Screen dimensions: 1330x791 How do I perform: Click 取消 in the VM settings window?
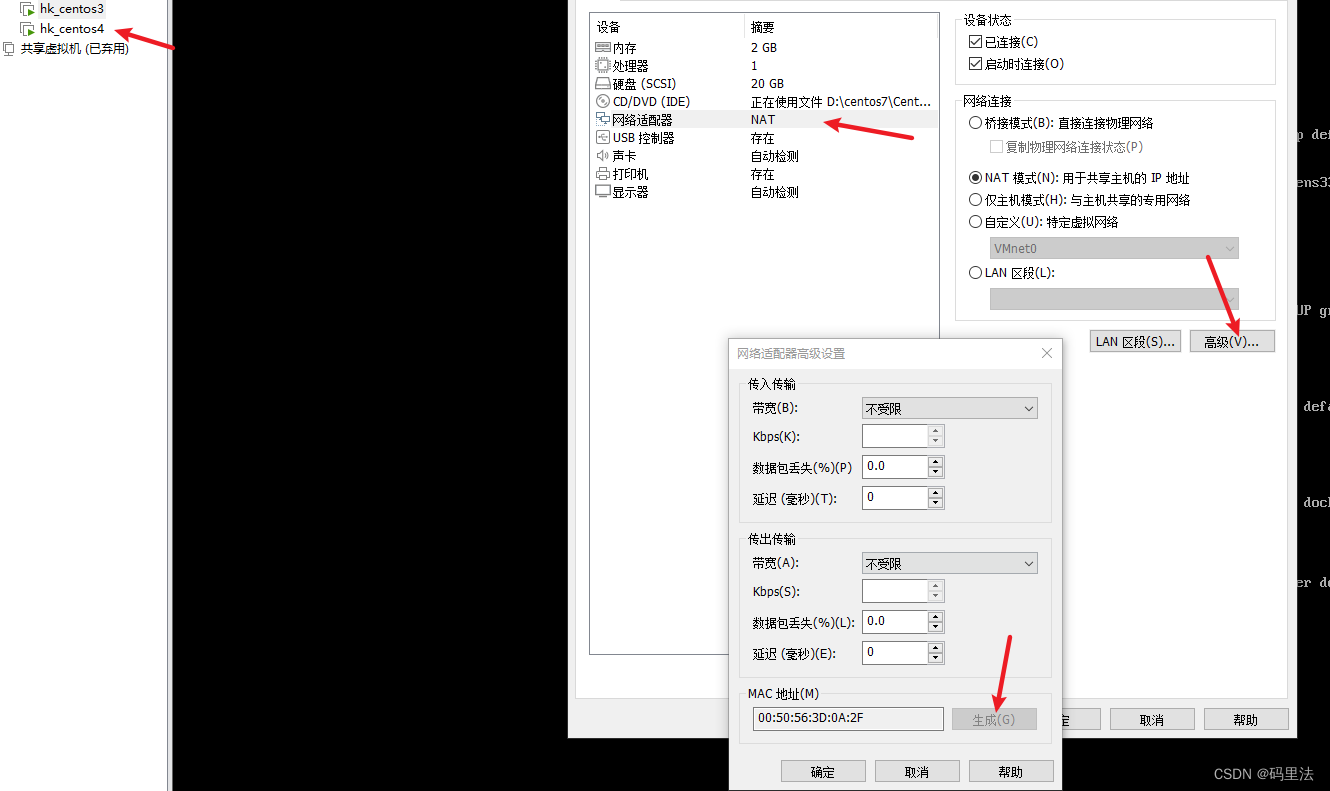tap(1151, 719)
